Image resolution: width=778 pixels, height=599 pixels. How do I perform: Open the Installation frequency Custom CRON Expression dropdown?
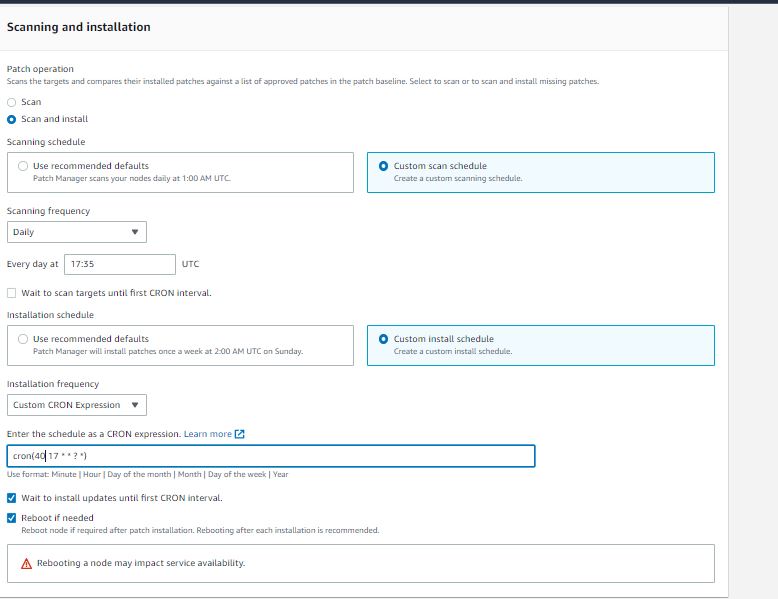[x=77, y=405]
